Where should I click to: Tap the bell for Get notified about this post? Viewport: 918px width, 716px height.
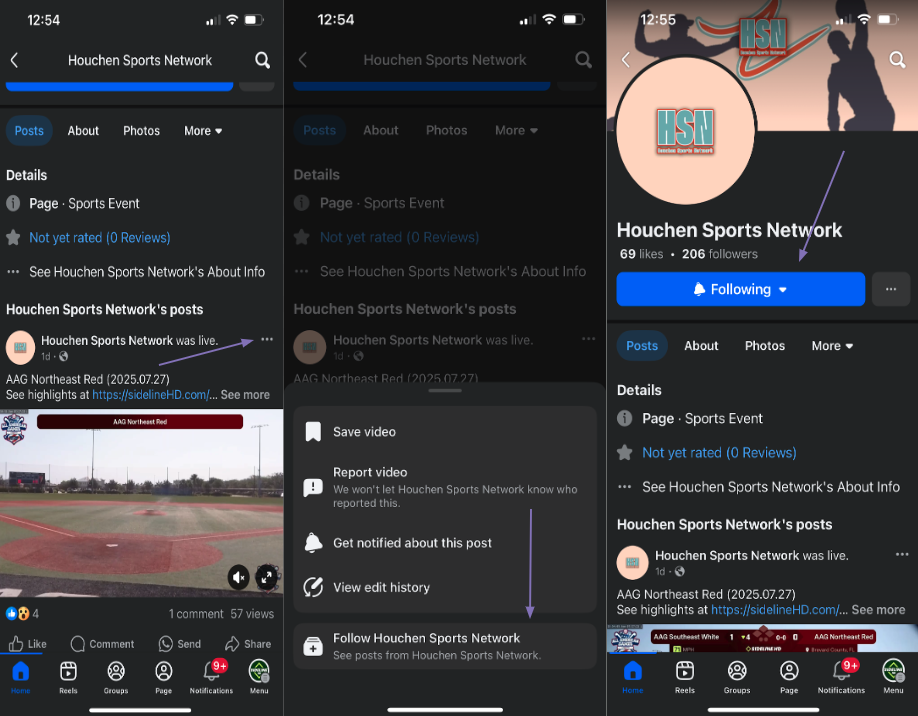tap(313, 543)
